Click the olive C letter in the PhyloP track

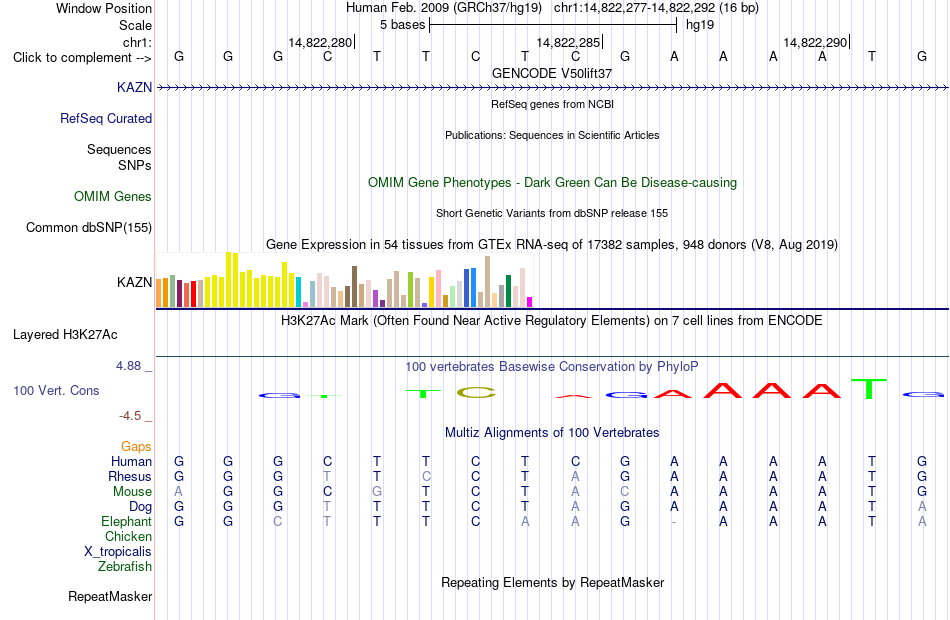pos(476,393)
